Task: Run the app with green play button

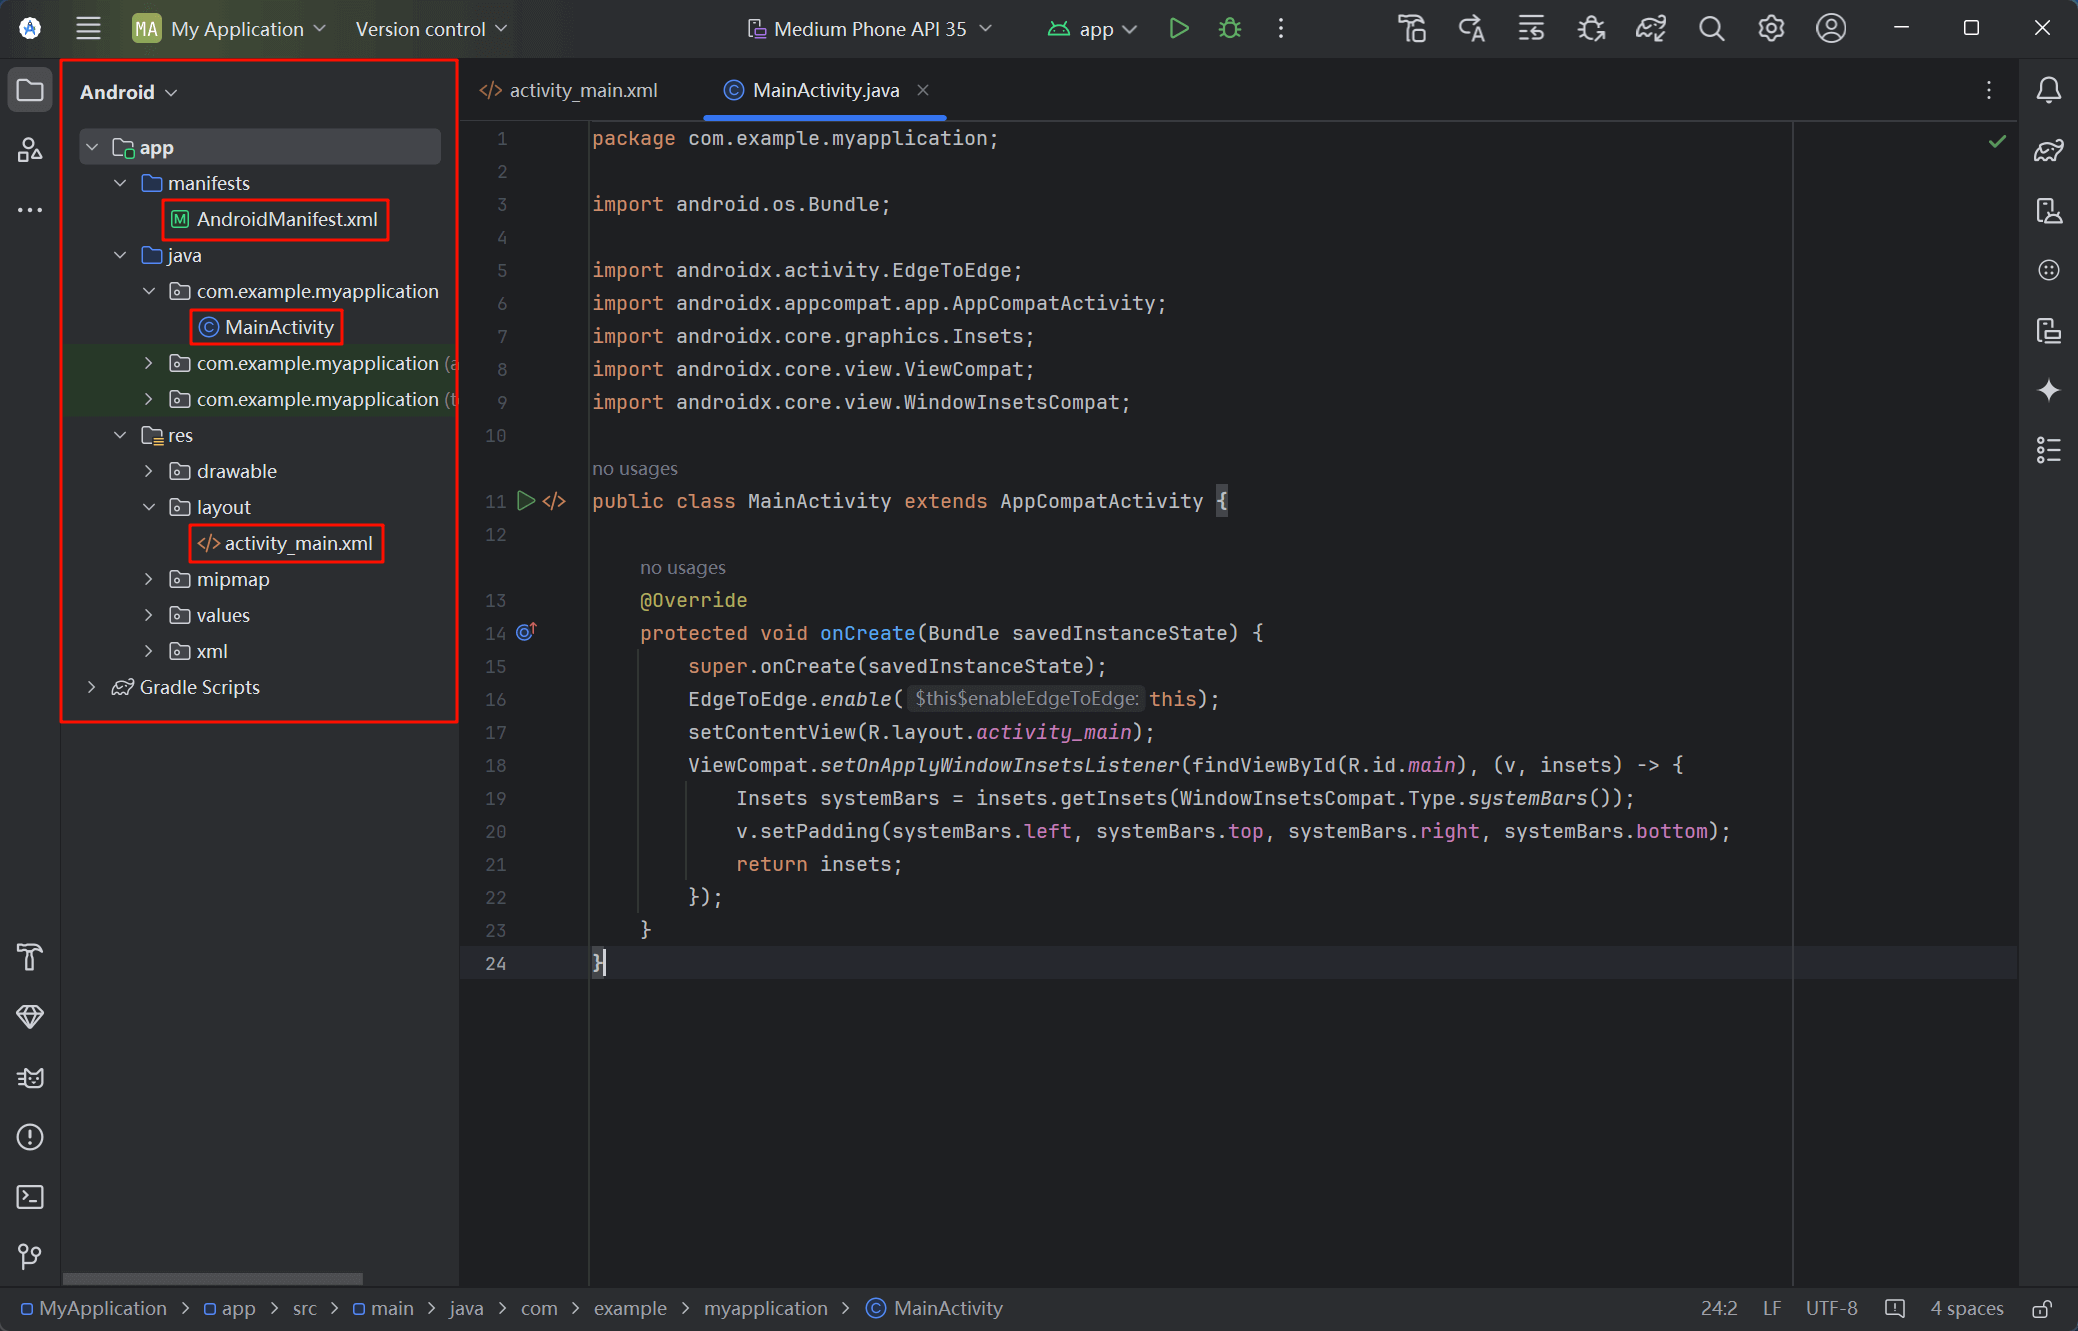Action: (x=1179, y=28)
